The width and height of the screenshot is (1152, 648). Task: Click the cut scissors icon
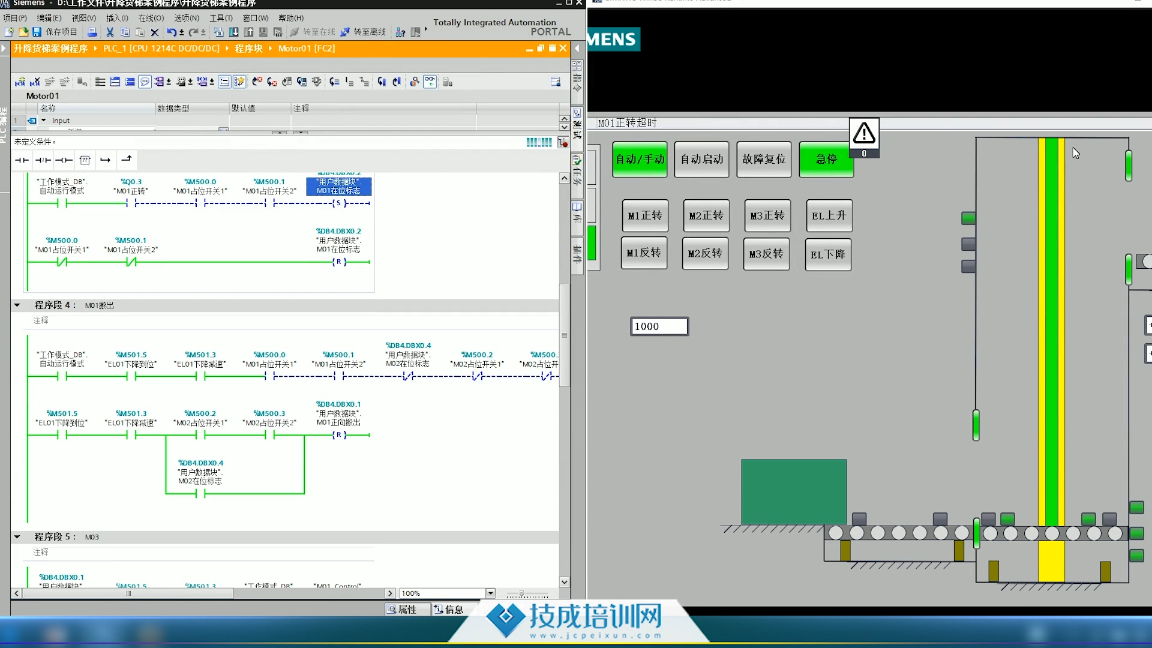[x=110, y=32]
